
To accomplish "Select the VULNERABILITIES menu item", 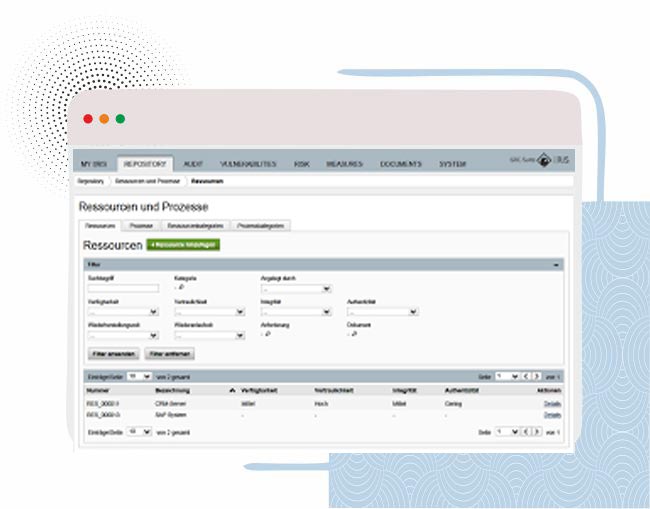I will coord(246,164).
